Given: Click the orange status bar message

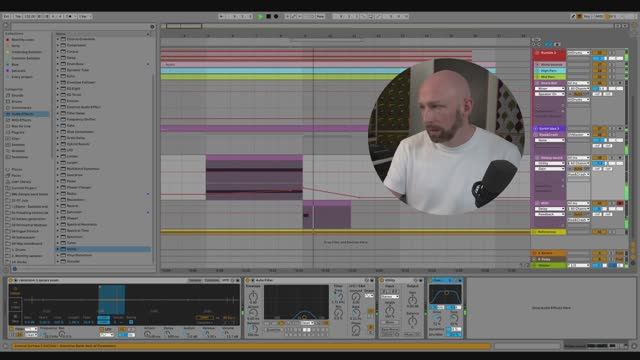Looking at the screenshot, I should [251, 346].
